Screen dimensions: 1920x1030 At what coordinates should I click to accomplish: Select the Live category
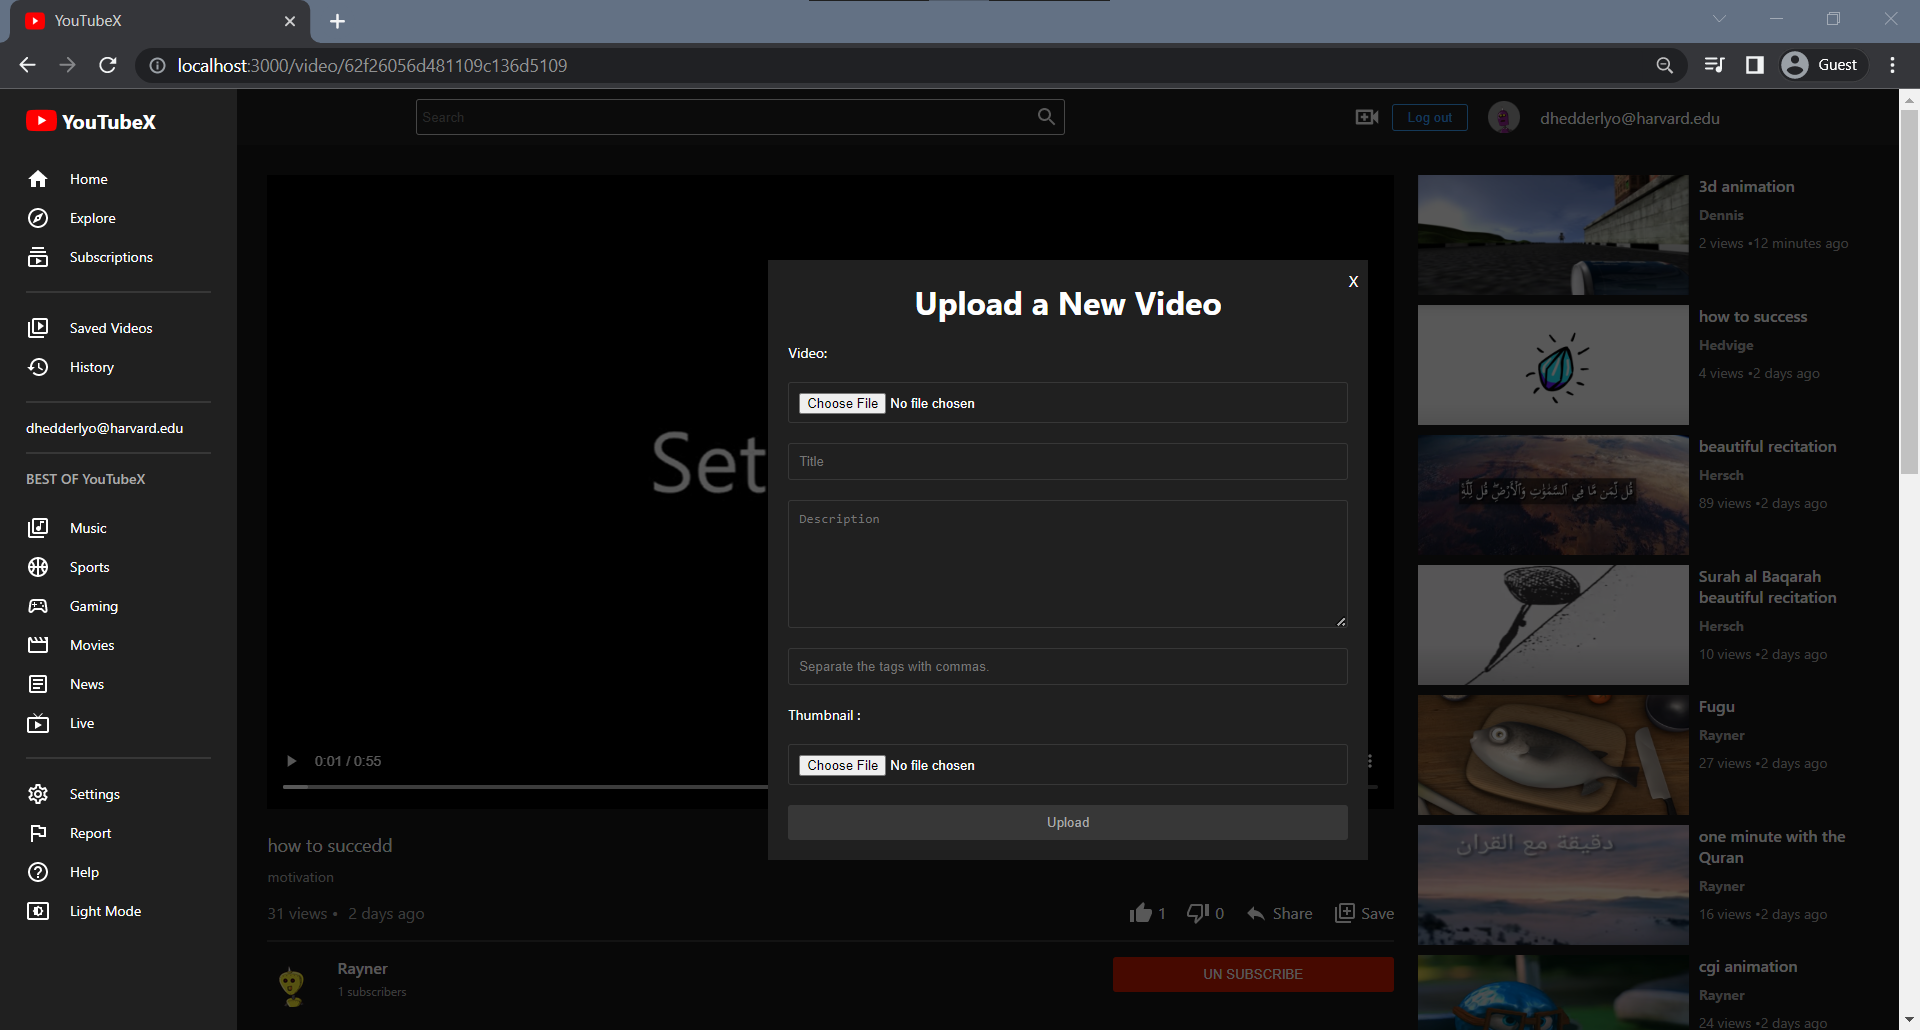[82, 723]
